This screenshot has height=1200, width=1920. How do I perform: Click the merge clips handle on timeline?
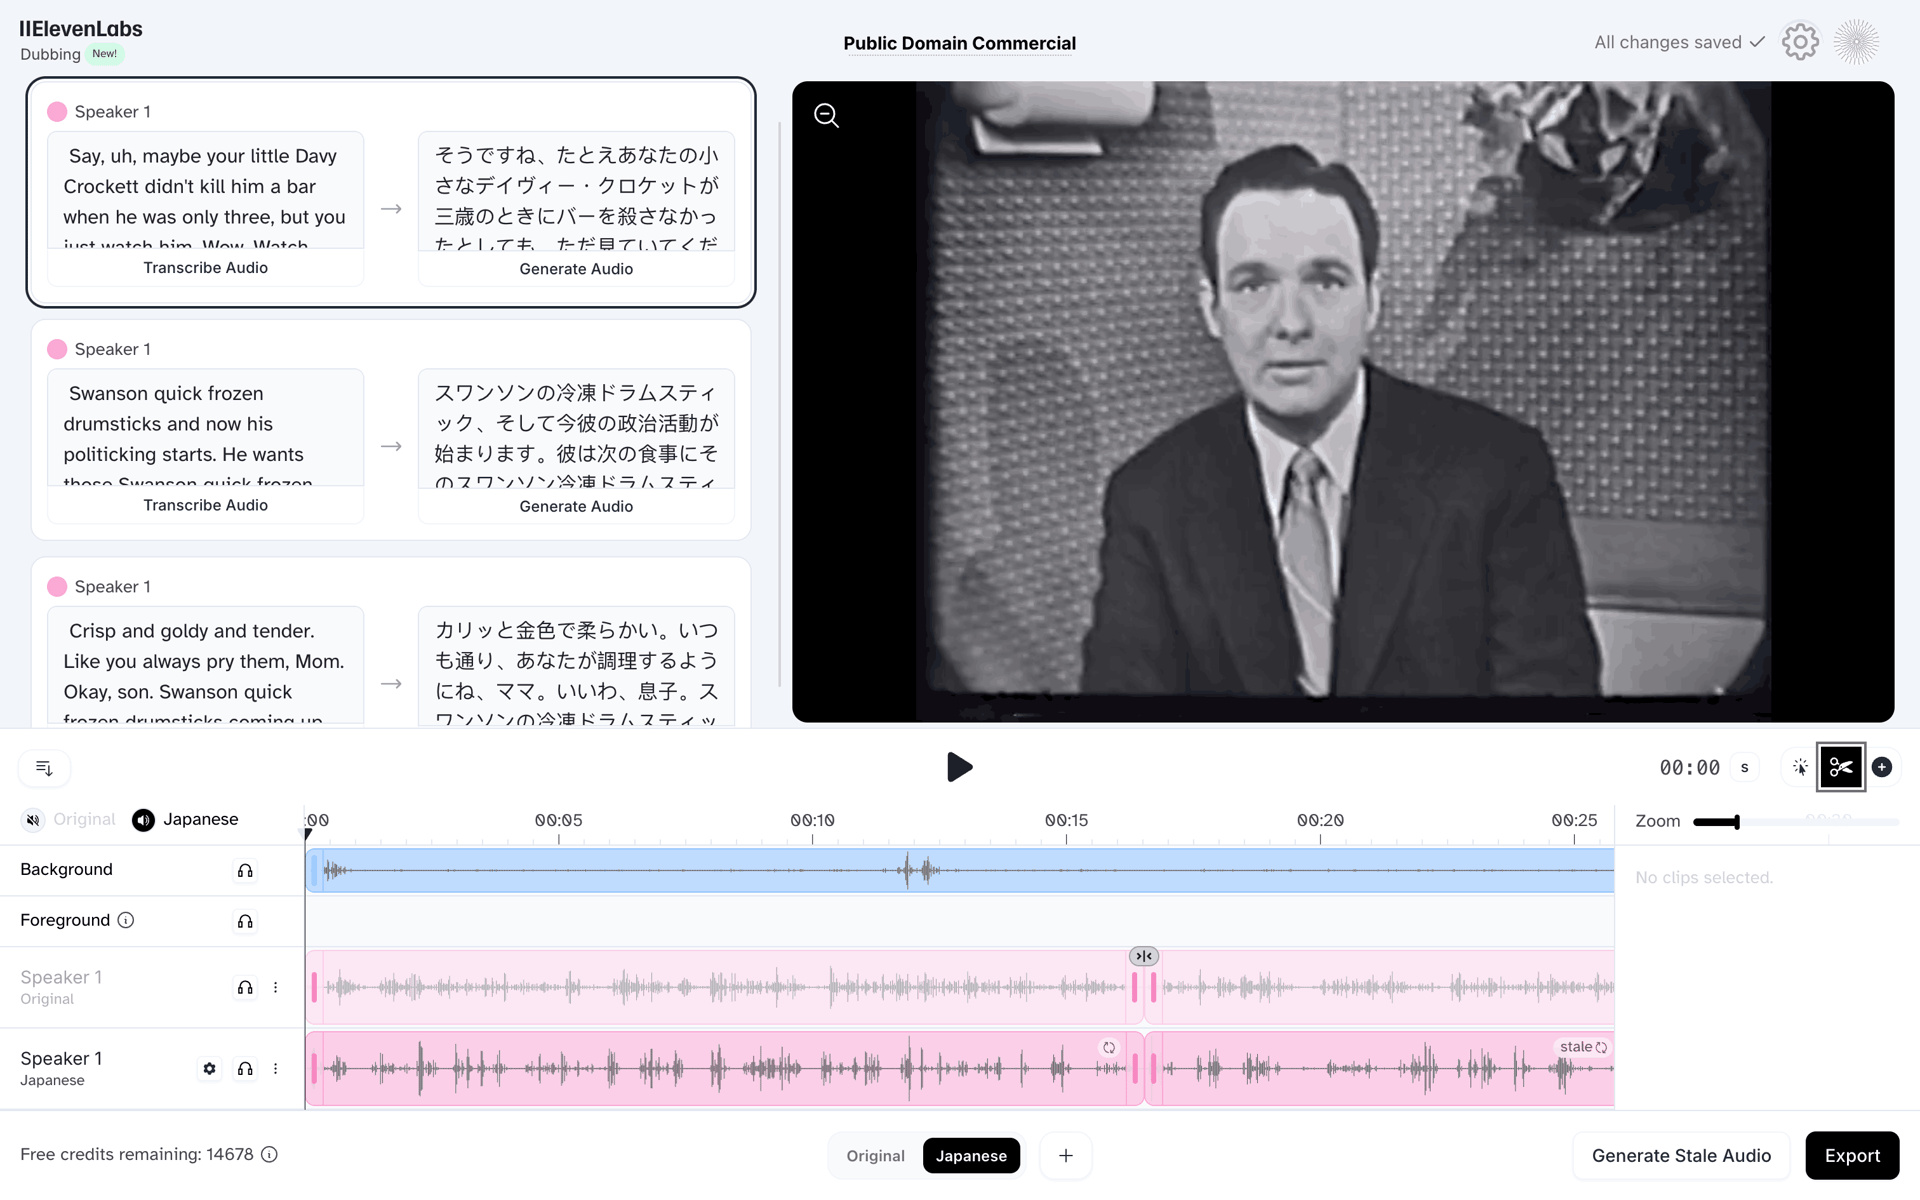1144,956
